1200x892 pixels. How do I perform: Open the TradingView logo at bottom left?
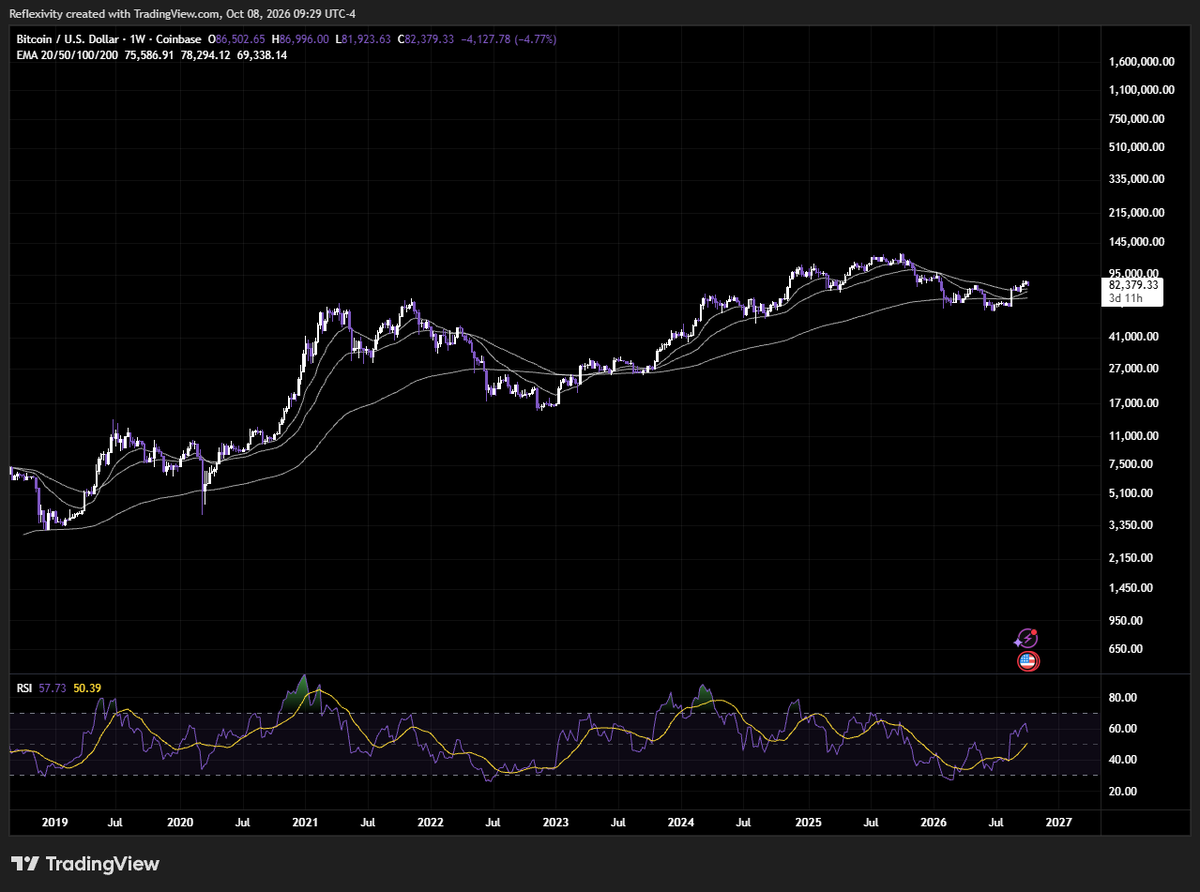pos(85,864)
